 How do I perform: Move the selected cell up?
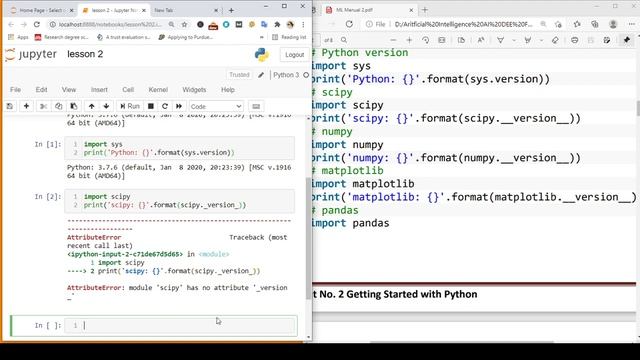tap(91, 106)
